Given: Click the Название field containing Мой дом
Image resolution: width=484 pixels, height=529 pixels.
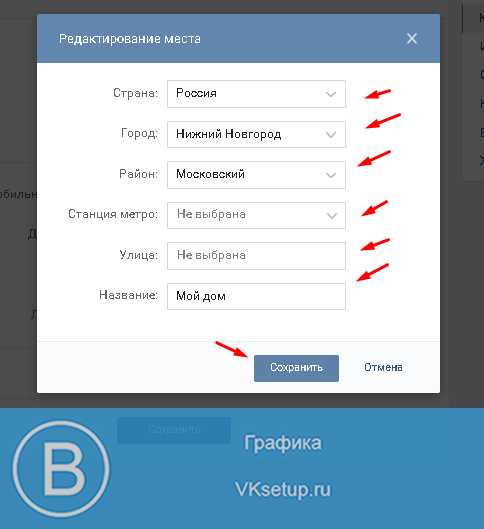Looking at the screenshot, I should click(256, 296).
